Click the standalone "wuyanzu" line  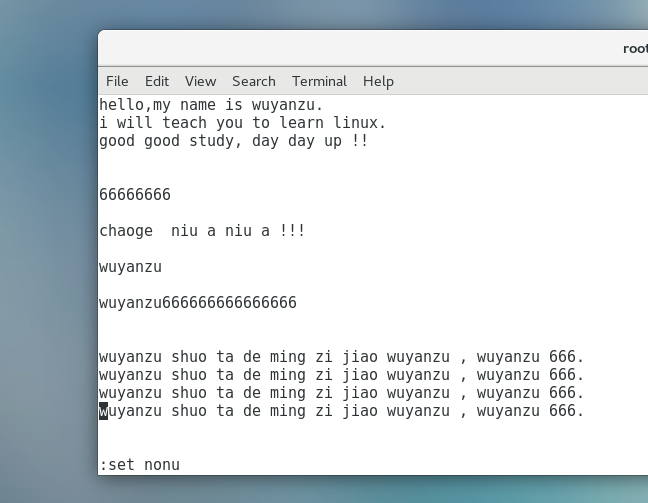tap(130, 267)
